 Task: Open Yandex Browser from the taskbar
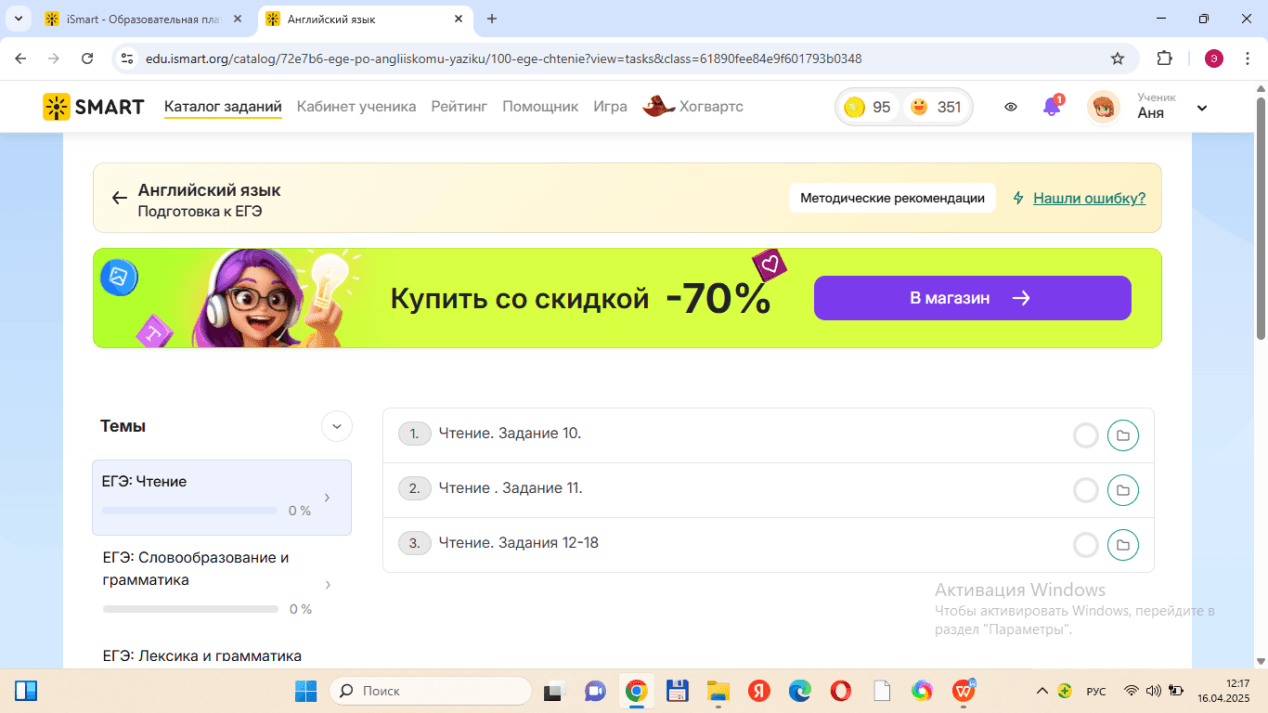(x=759, y=691)
